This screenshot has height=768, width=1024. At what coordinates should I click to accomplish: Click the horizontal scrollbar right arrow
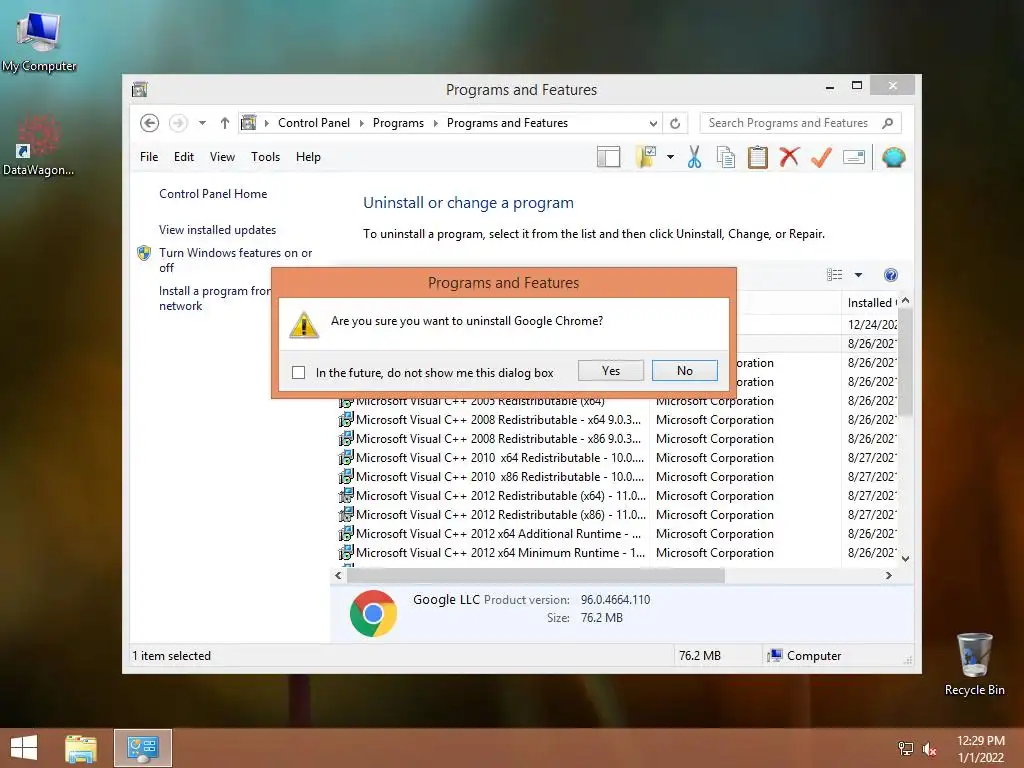tap(888, 575)
